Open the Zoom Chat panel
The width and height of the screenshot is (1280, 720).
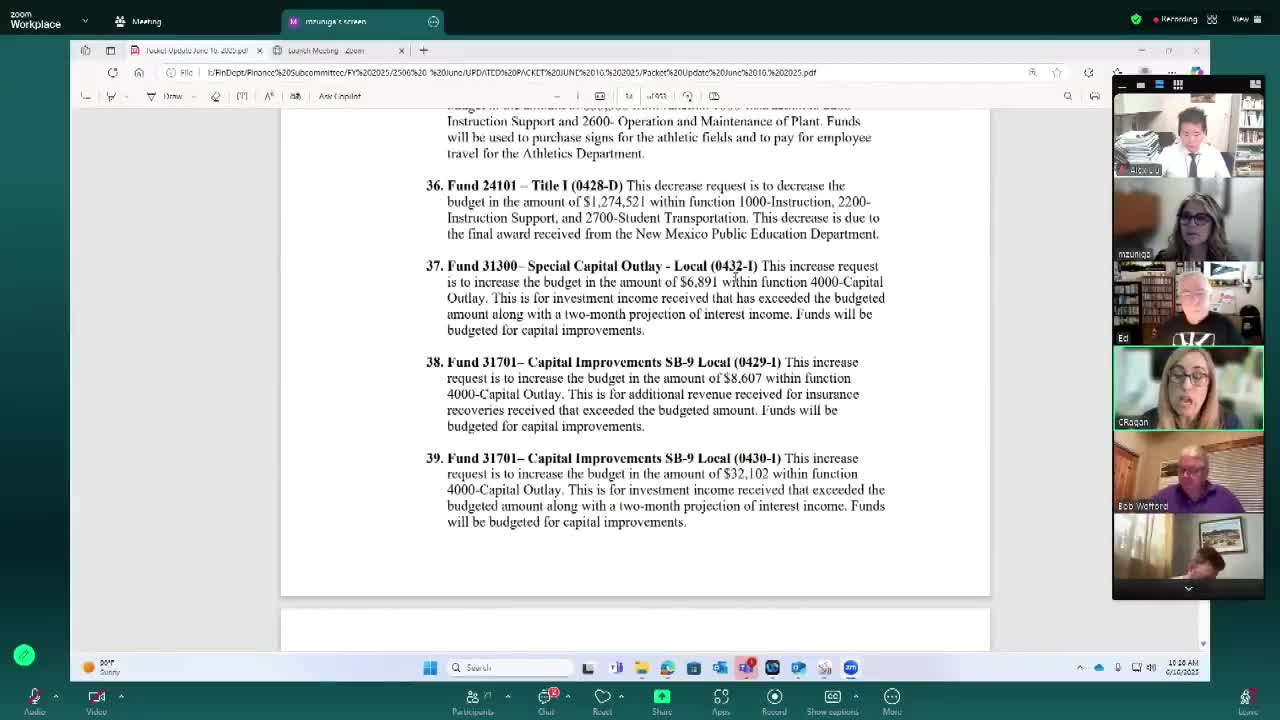pos(547,700)
